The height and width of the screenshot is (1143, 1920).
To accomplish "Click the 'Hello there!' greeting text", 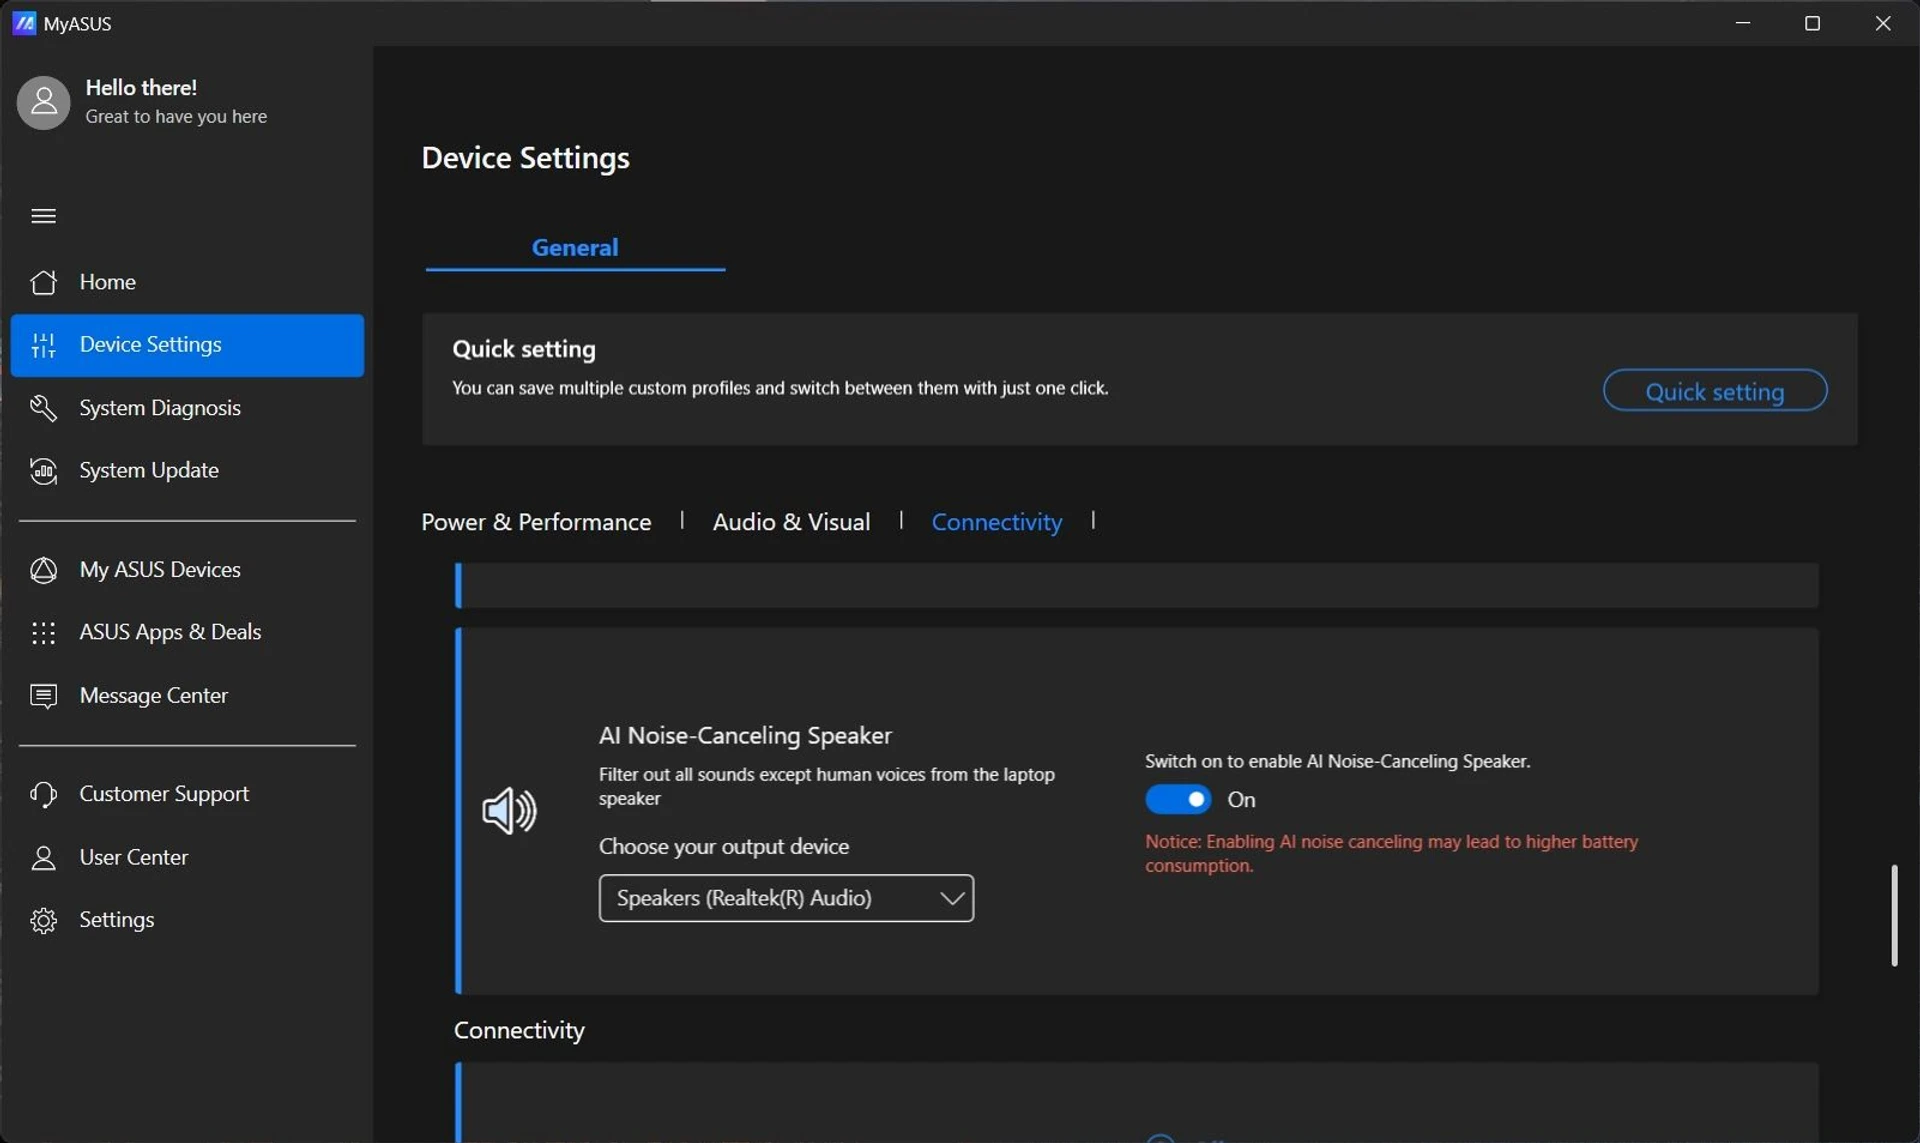I will click(x=141, y=88).
